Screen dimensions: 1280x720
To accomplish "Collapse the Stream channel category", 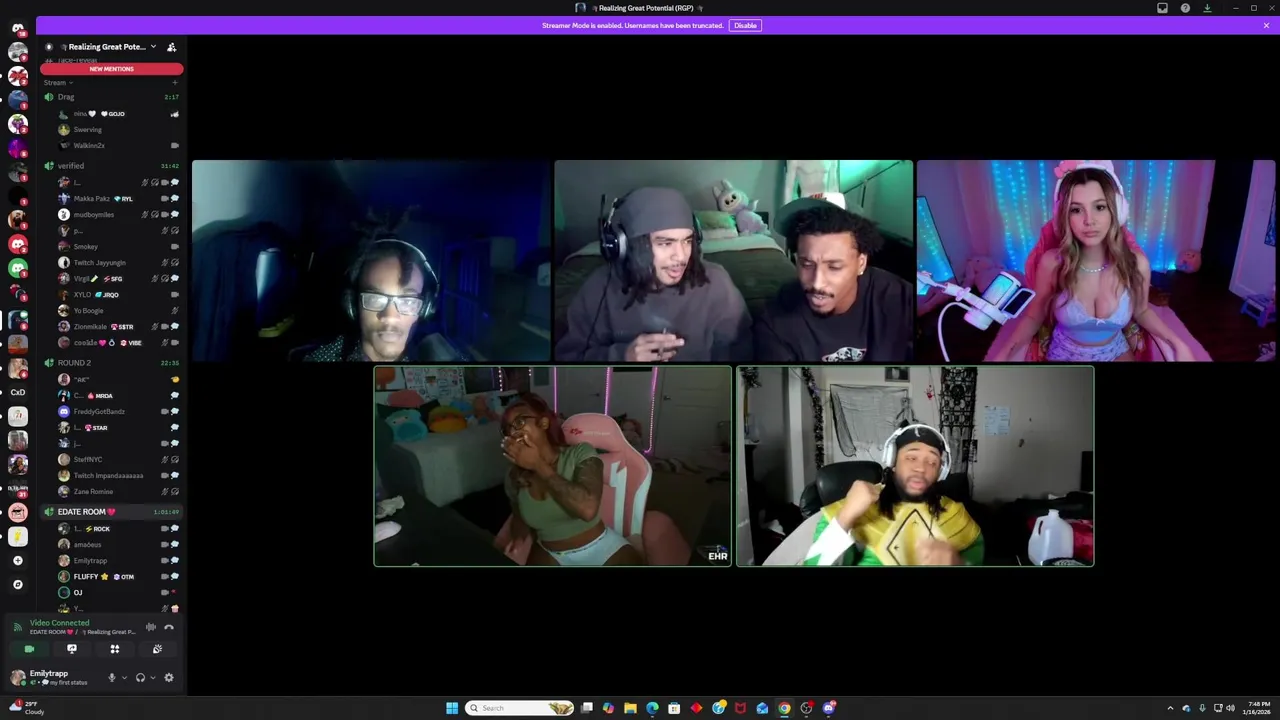I will [58, 82].
